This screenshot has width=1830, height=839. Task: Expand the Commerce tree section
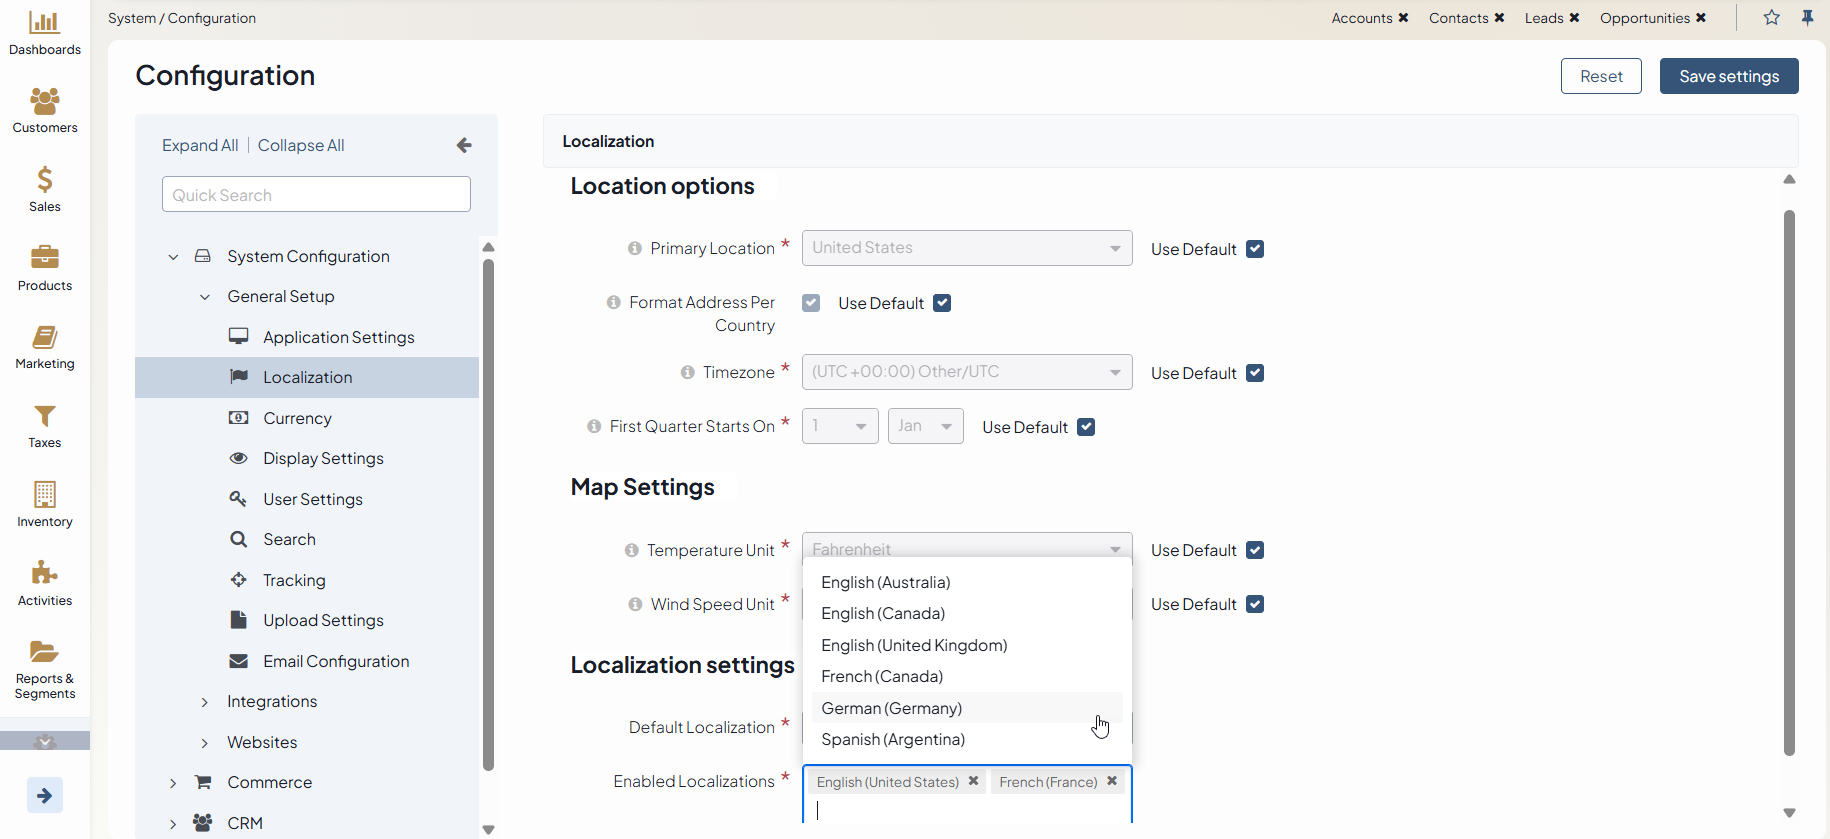coord(173,783)
